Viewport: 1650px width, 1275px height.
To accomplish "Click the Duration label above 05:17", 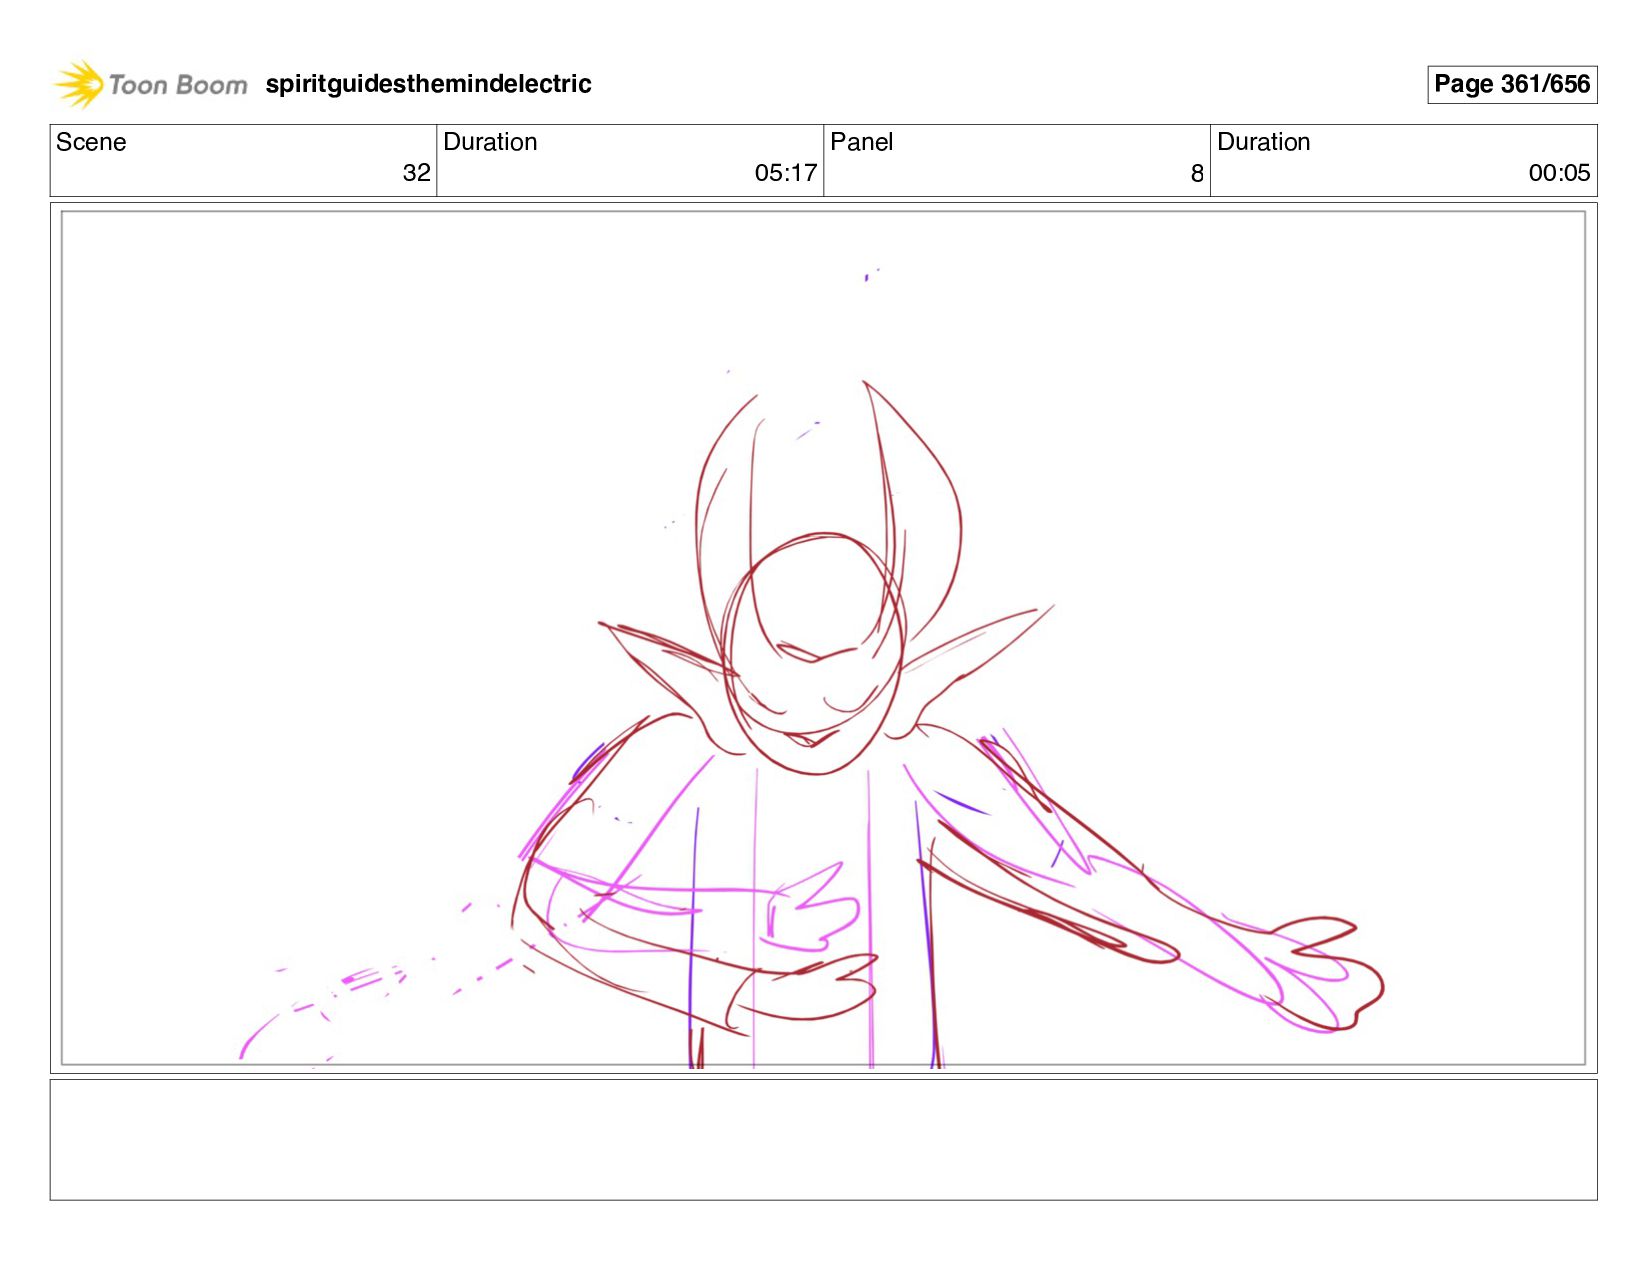I will pos(490,142).
